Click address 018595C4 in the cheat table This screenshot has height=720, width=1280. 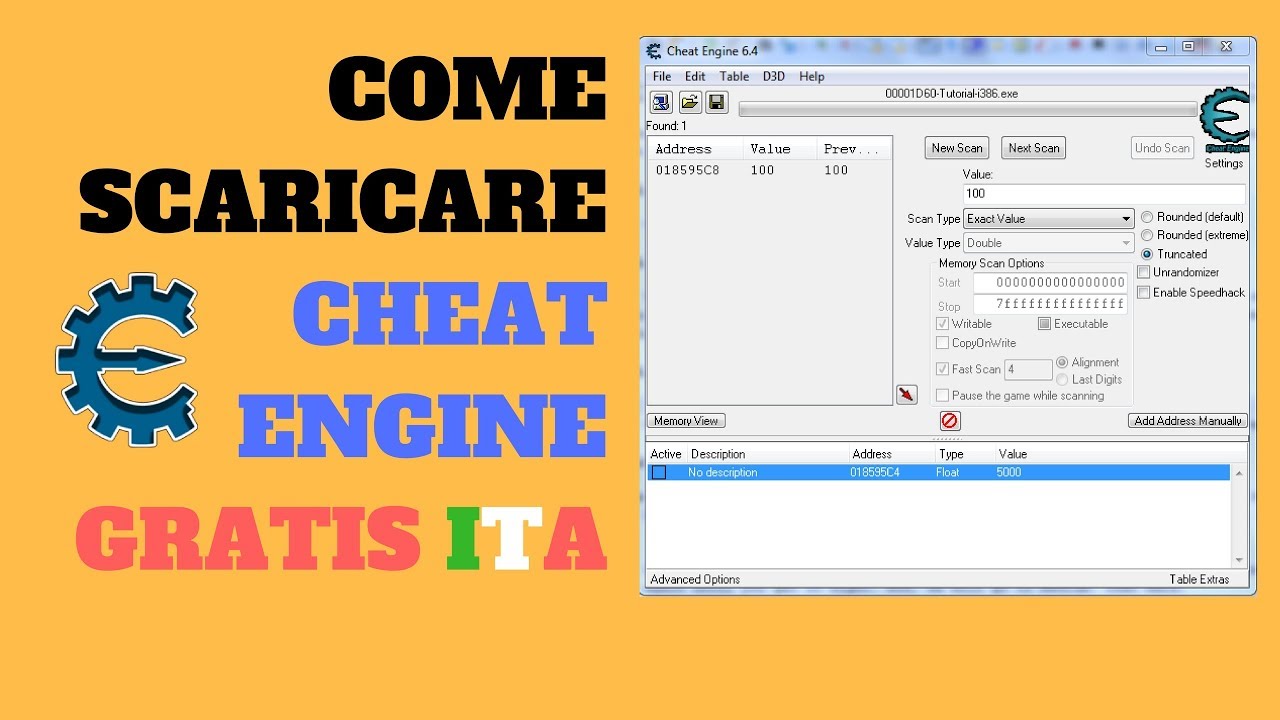coord(875,472)
